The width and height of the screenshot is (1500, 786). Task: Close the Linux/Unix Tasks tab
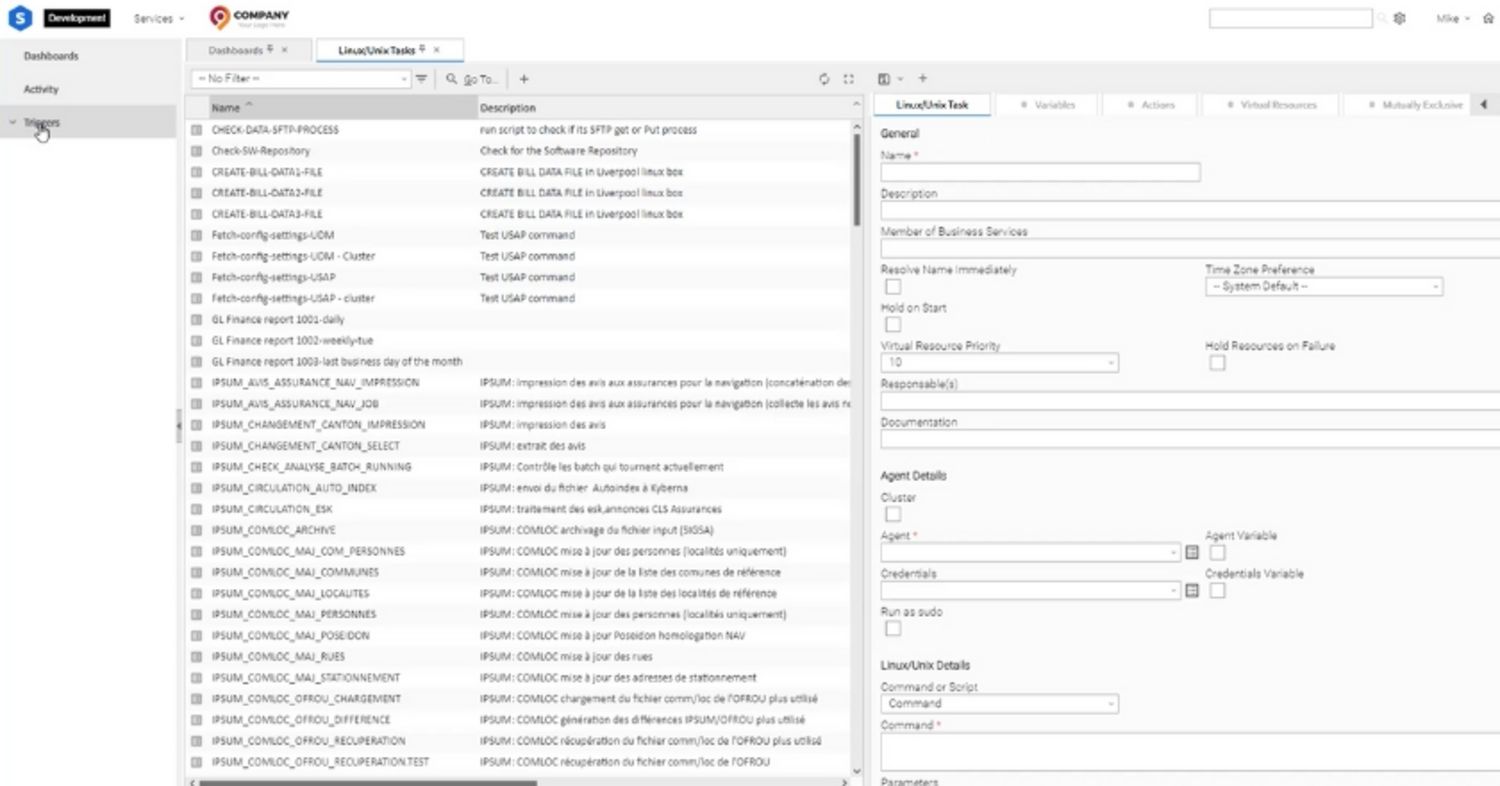pyautogui.click(x=436, y=50)
